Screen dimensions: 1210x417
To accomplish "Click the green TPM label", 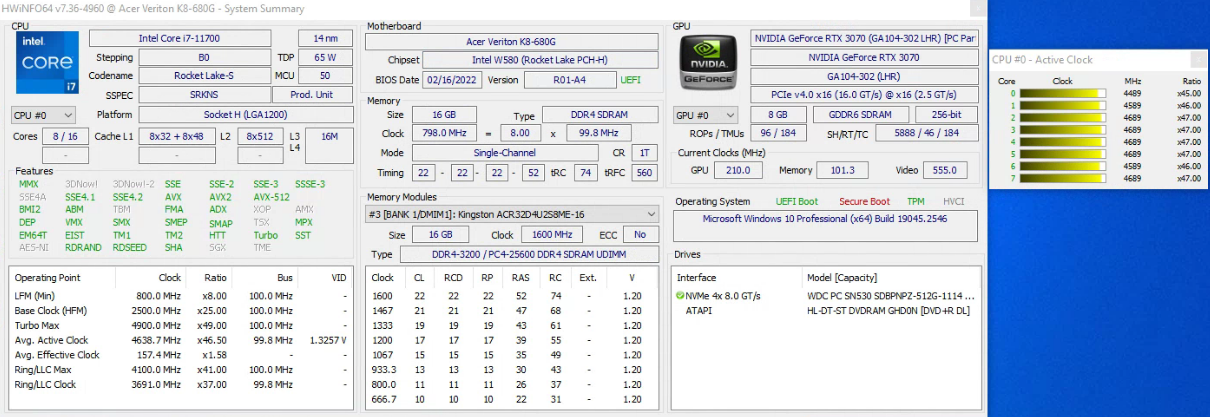I will pos(915,201).
